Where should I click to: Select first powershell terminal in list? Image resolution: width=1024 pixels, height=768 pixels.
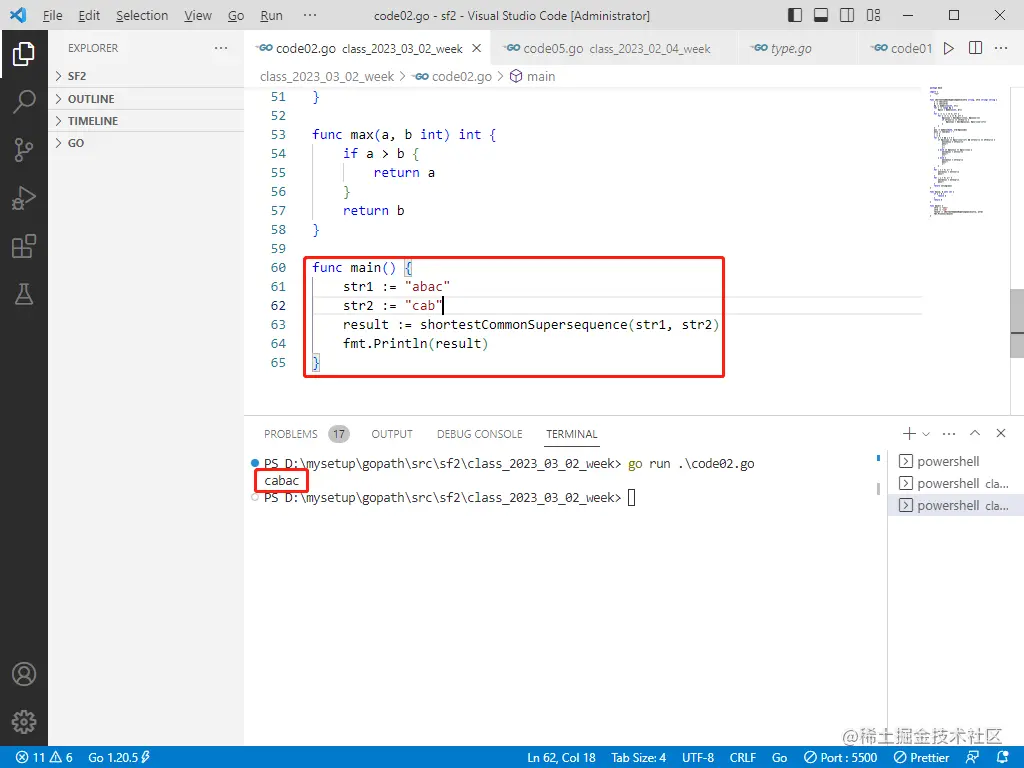point(955,461)
